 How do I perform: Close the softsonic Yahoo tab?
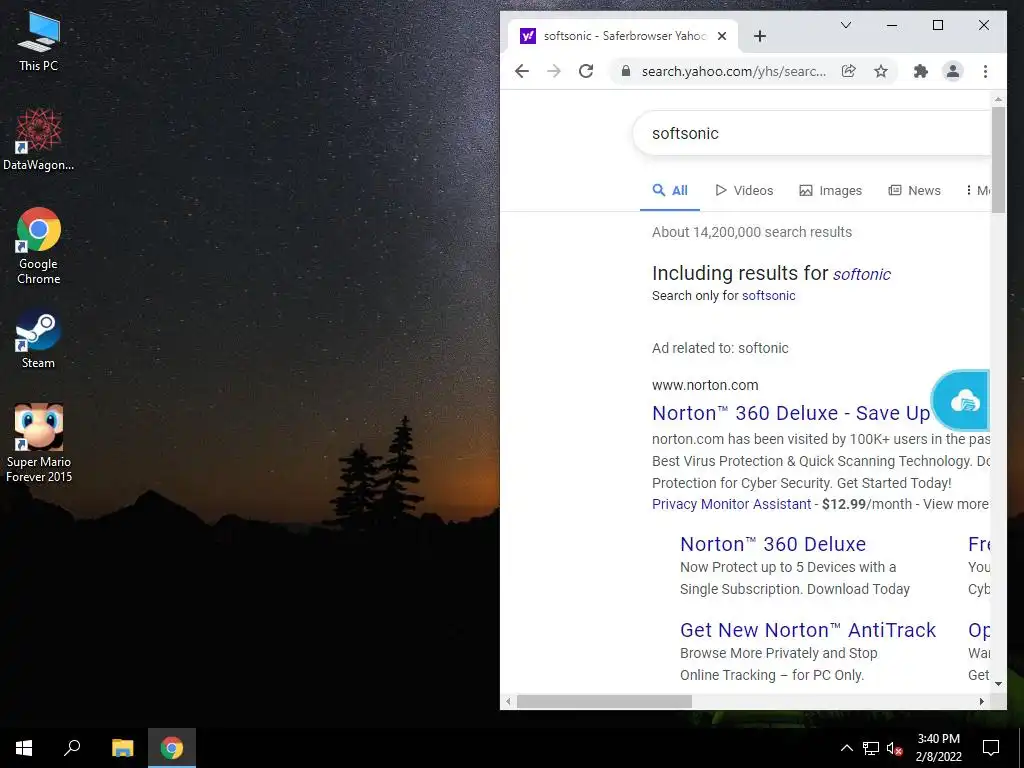(x=722, y=36)
